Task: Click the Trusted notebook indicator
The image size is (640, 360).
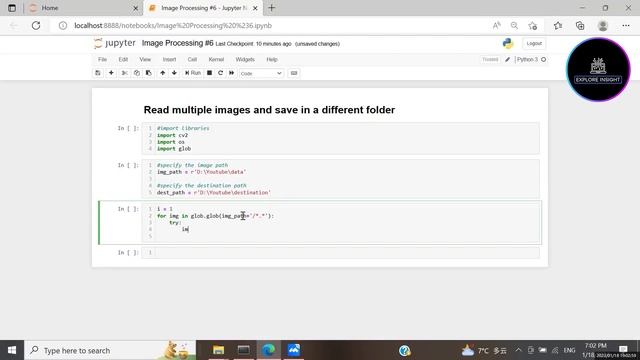Action: click(x=490, y=60)
